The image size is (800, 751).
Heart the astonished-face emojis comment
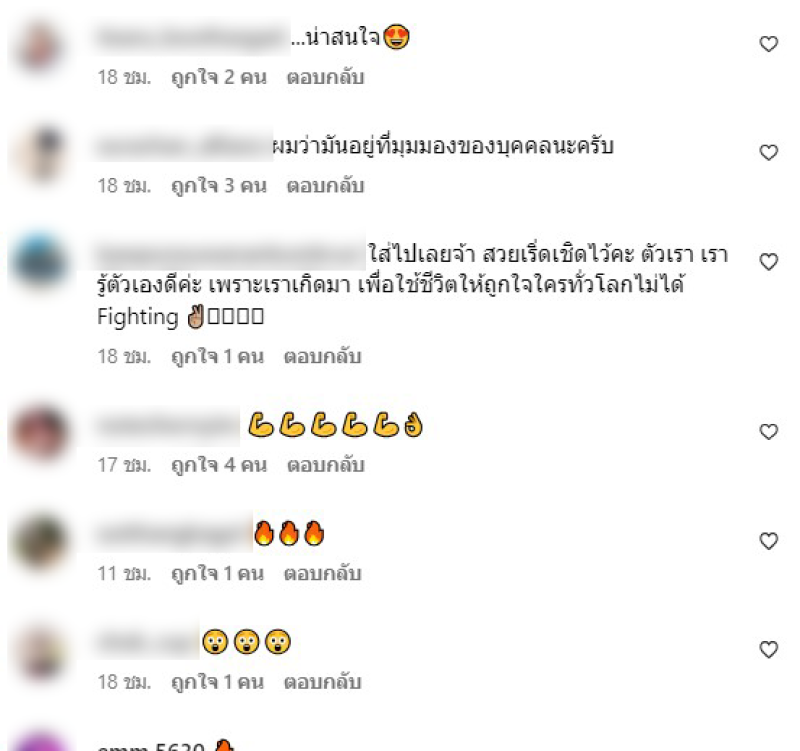click(x=768, y=649)
